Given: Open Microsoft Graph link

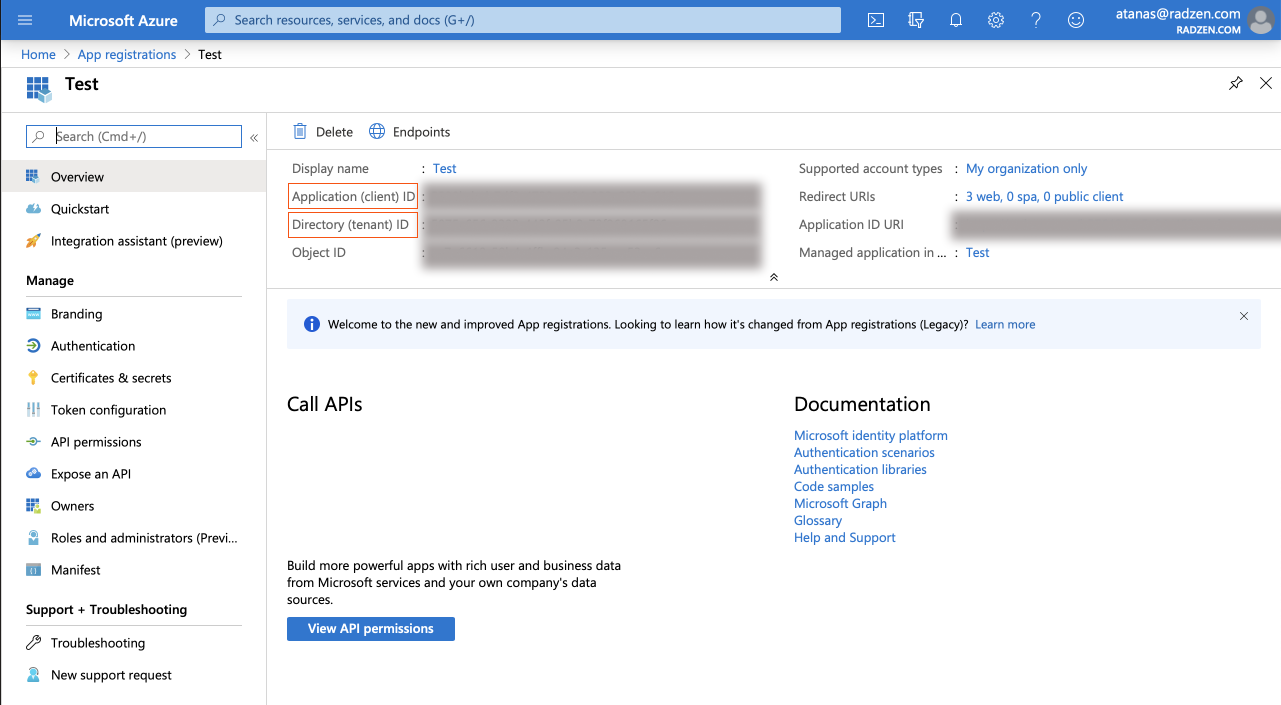Looking at the screenshot, I should [x=840, y=504].
